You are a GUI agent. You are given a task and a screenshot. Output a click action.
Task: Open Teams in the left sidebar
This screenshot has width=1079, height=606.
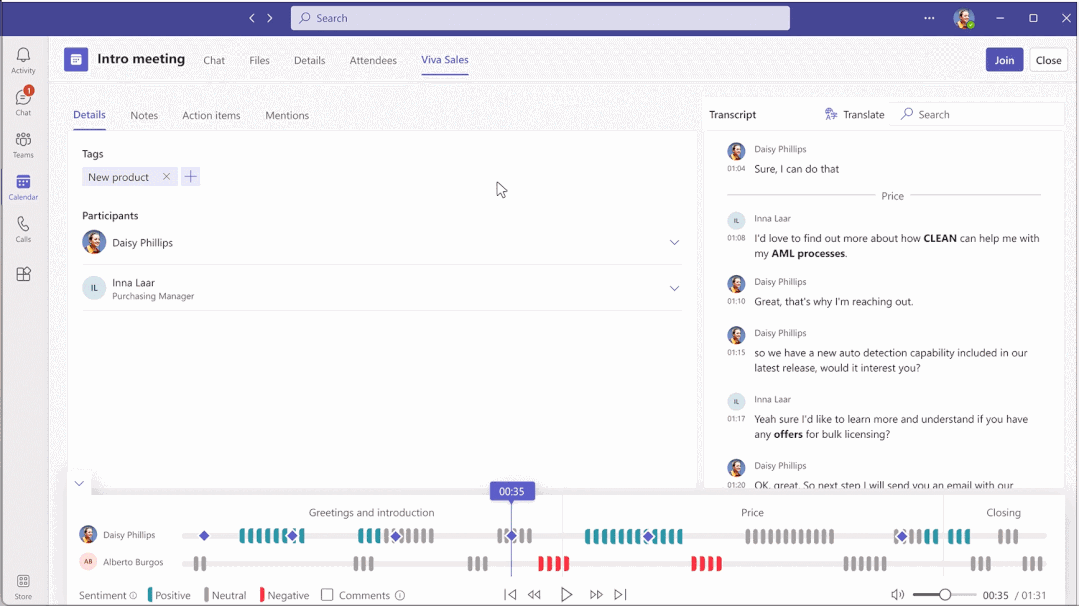[x=23, y=145]
